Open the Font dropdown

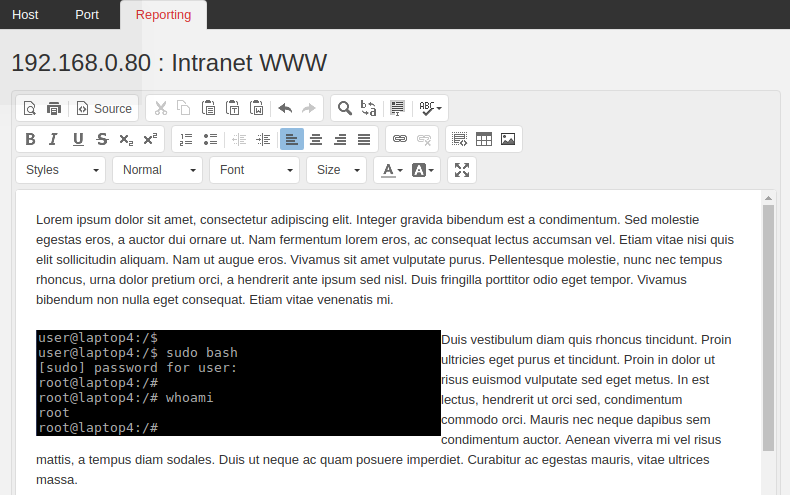click(x=254, y=170)
